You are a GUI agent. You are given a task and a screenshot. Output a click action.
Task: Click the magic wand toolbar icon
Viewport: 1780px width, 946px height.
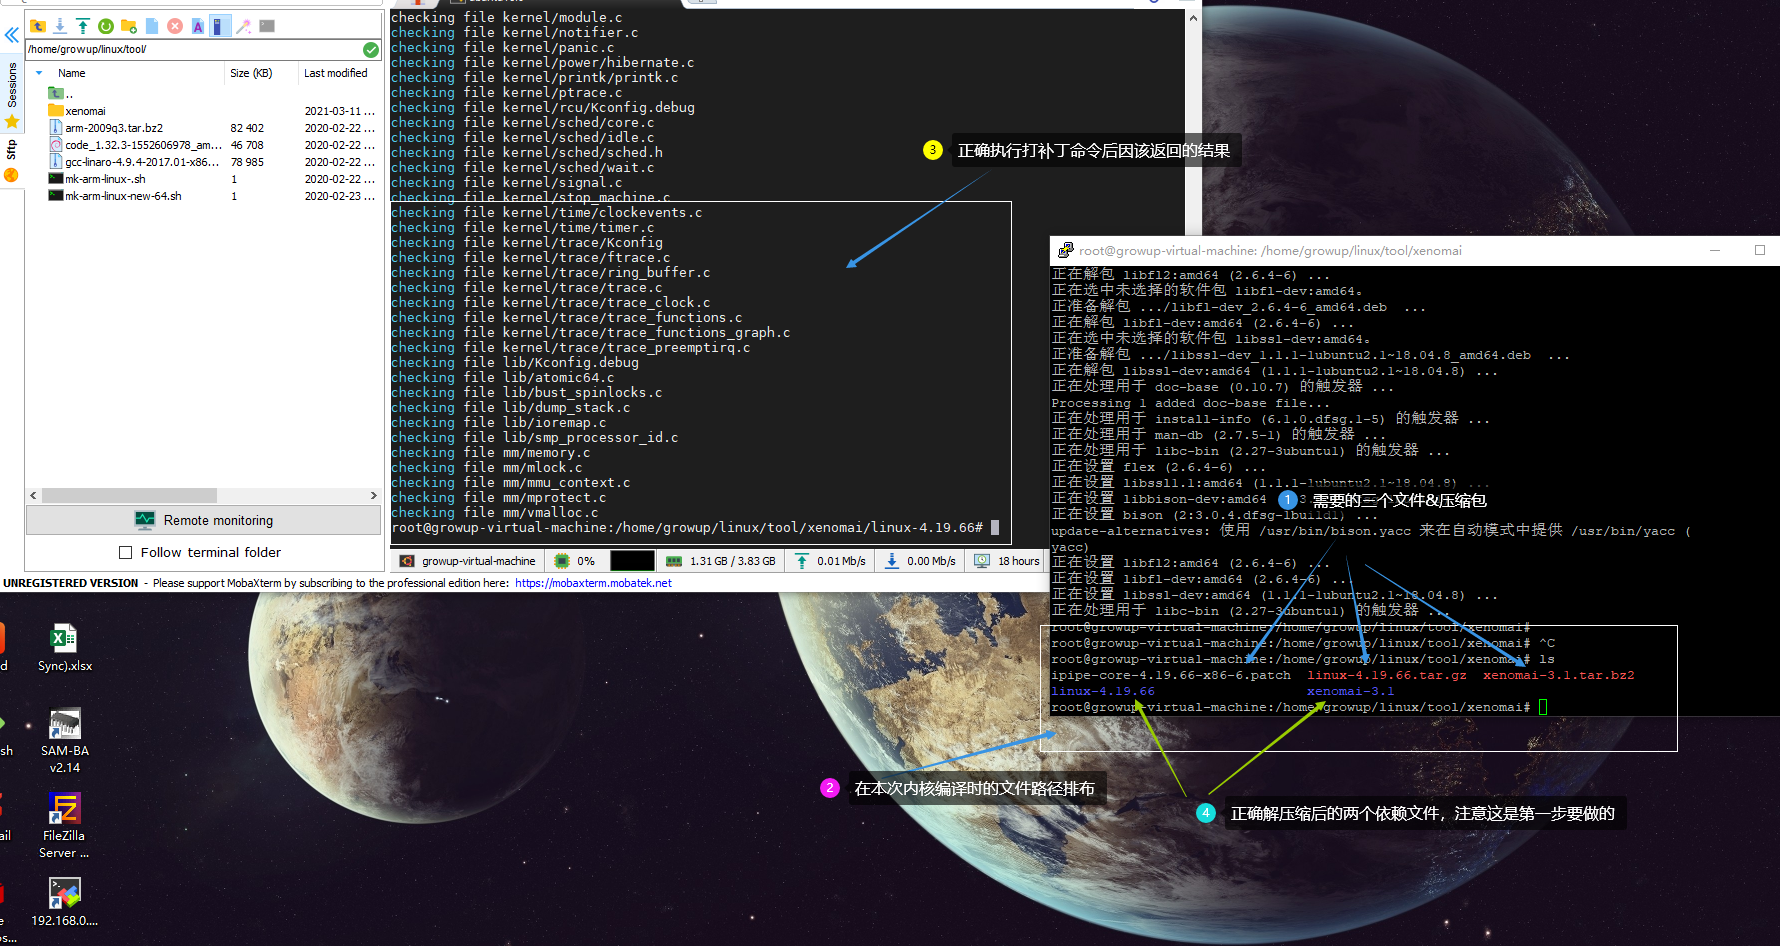click(244, 26)
